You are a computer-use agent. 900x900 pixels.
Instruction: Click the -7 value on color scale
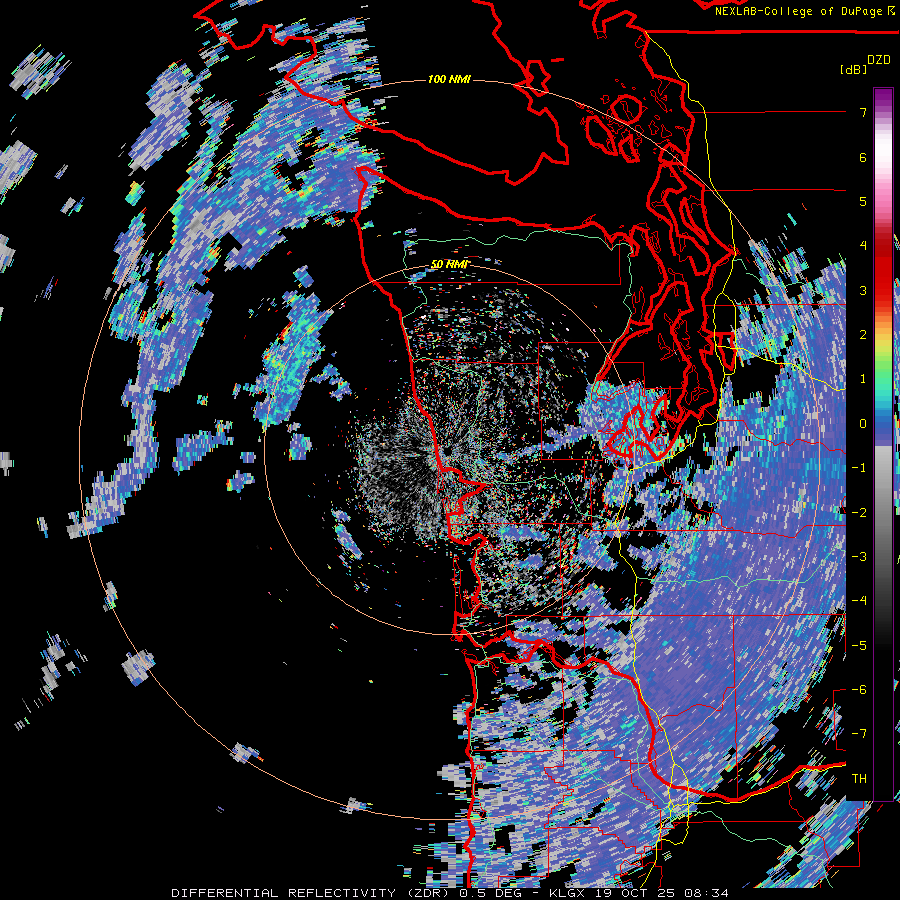click(x=859, y=734)
